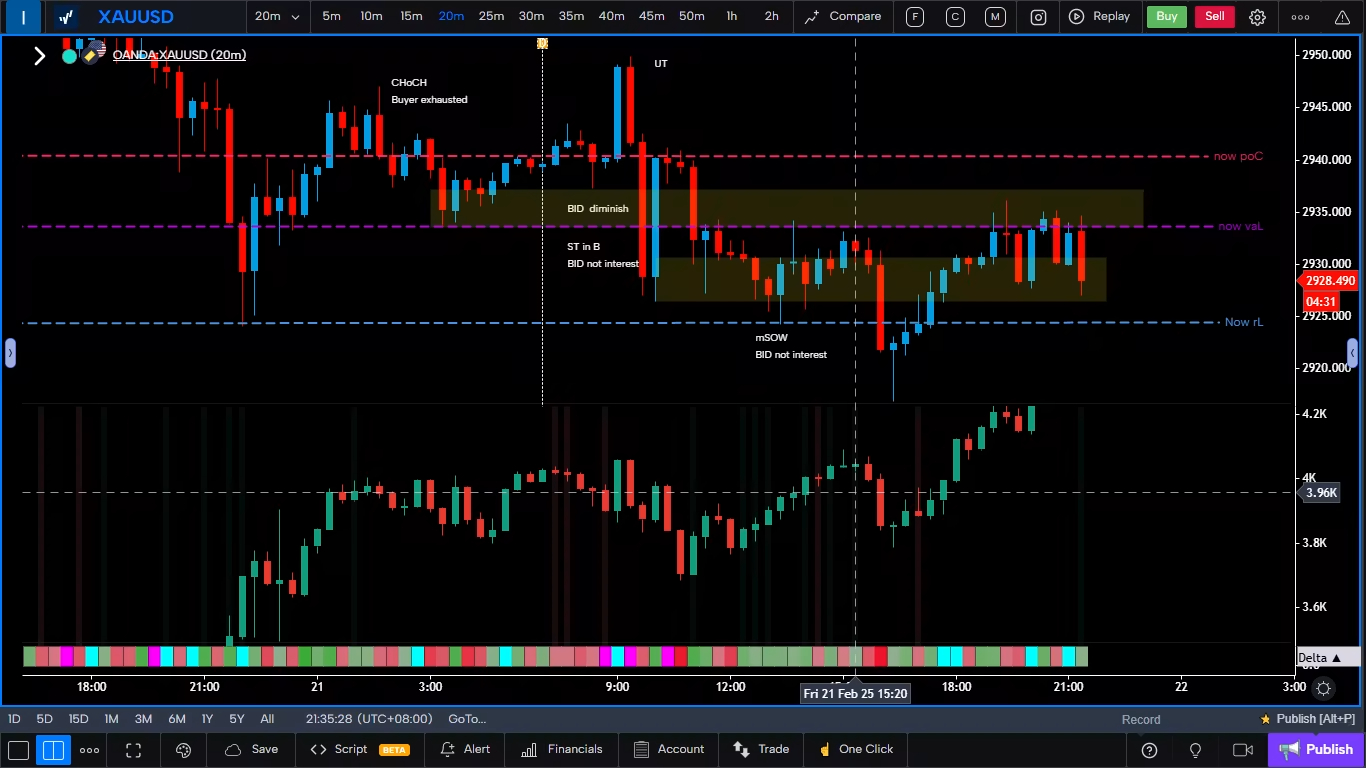The height and width of the screenshot is (768, 1366).
Task: Open symbol search for XAUUSD
Action: point(135,16)
